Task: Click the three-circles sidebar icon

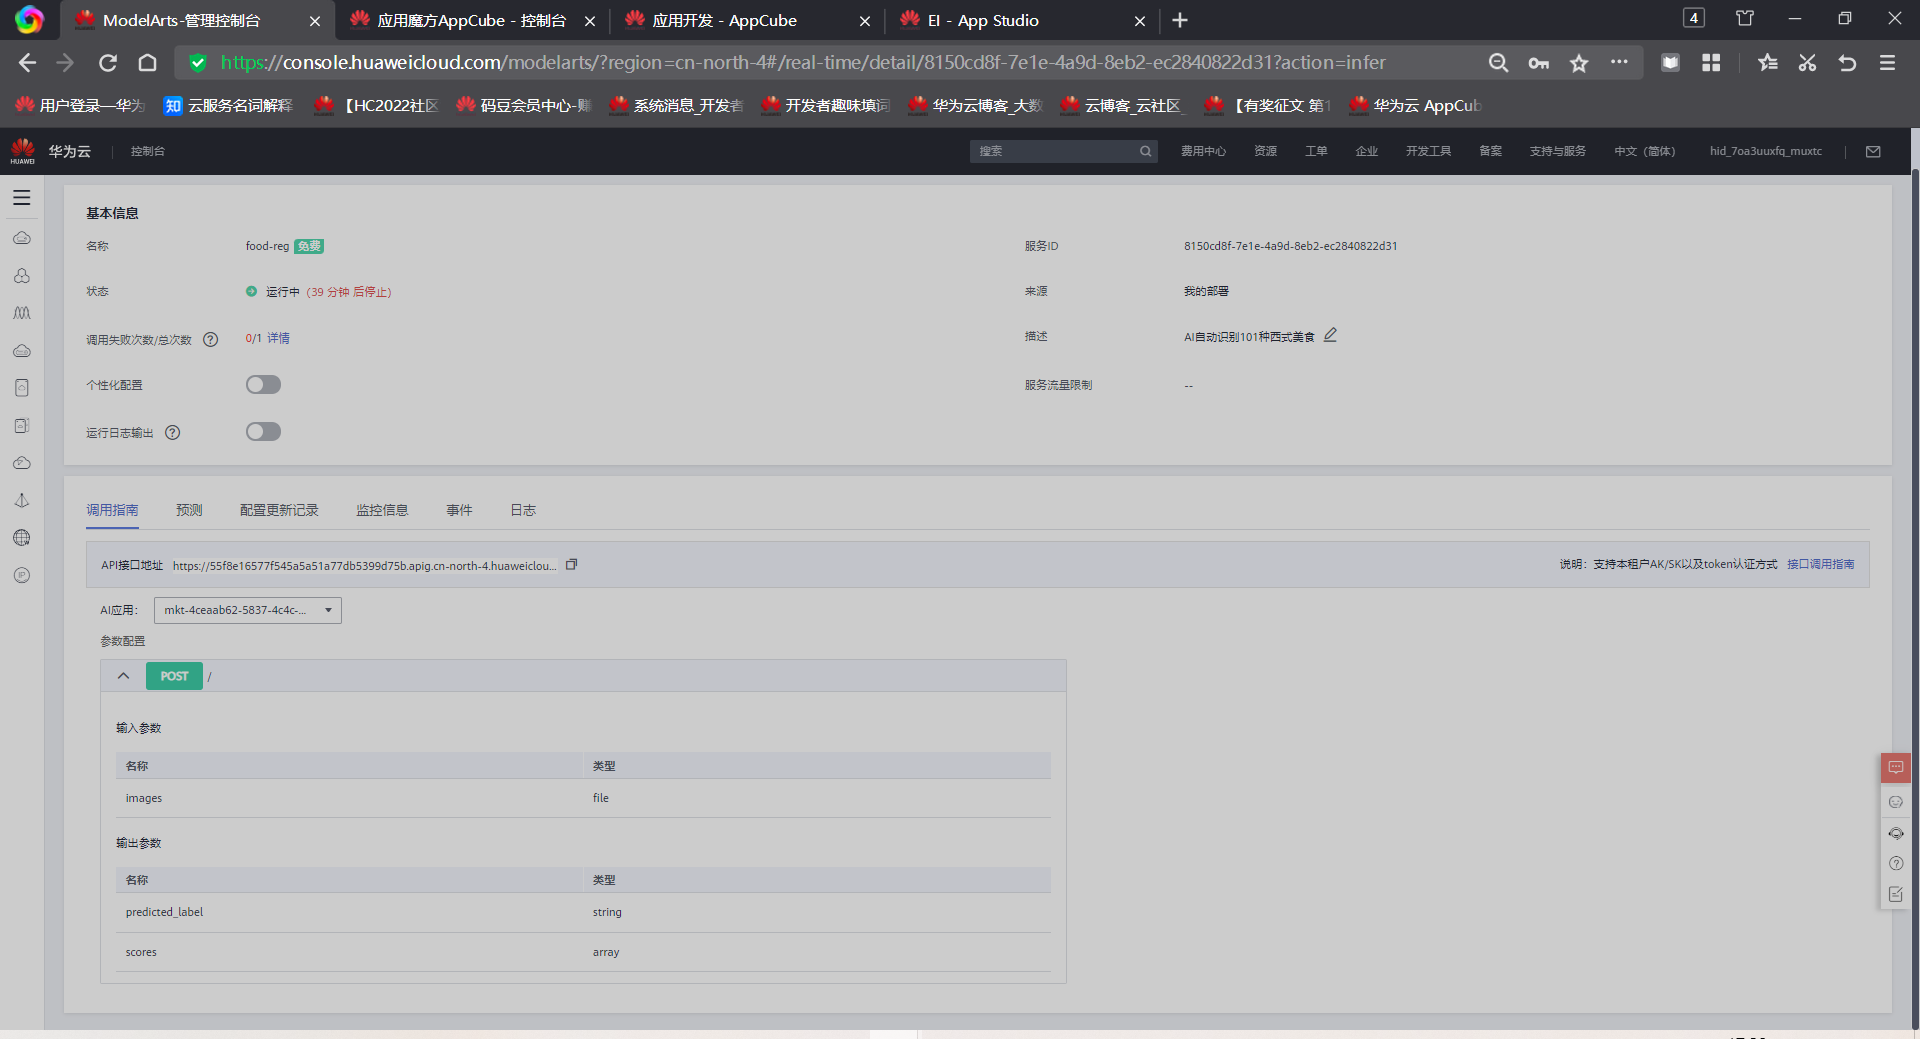Action: click(x=22, y=276)
